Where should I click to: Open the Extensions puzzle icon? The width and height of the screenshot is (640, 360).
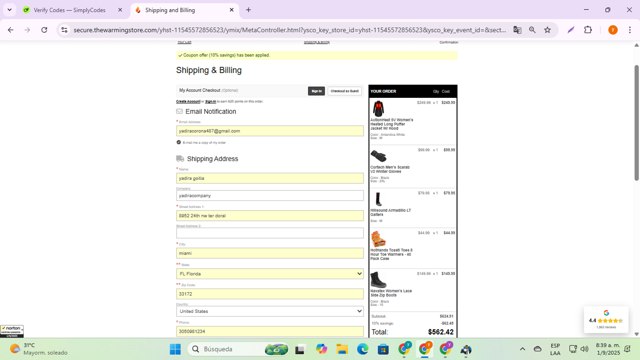pos(588,30)
